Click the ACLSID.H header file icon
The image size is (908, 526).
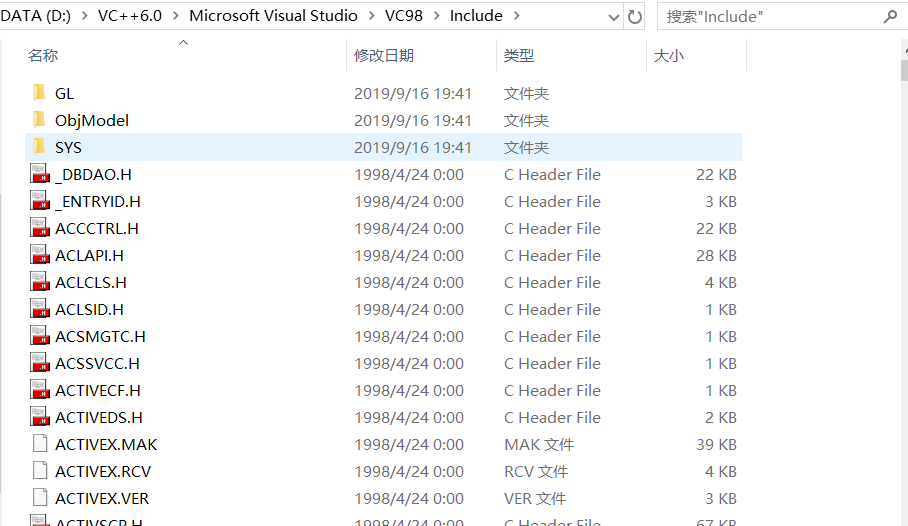pyautogui.click(x=39, y=309)
